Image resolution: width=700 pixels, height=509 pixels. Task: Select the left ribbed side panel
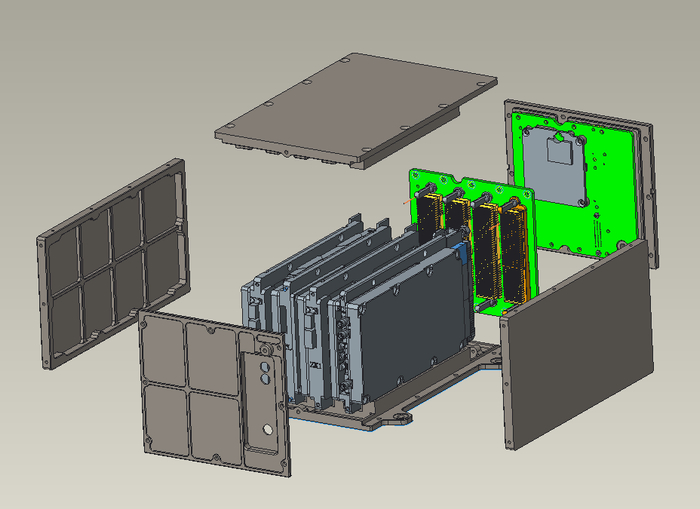pos(112,263)
